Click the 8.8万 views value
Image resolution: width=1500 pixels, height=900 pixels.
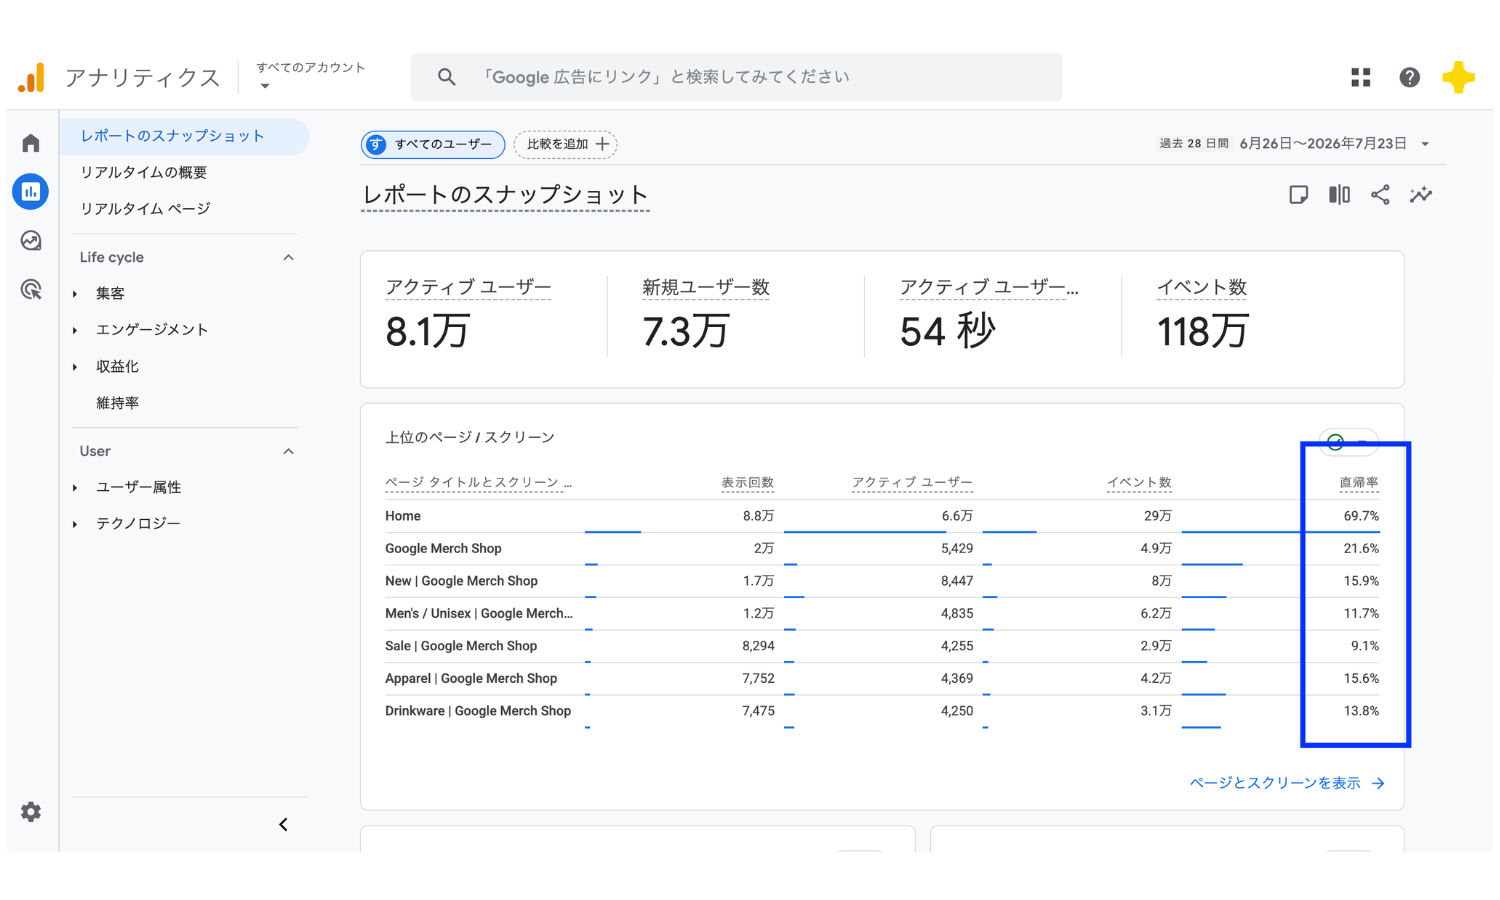758,516
